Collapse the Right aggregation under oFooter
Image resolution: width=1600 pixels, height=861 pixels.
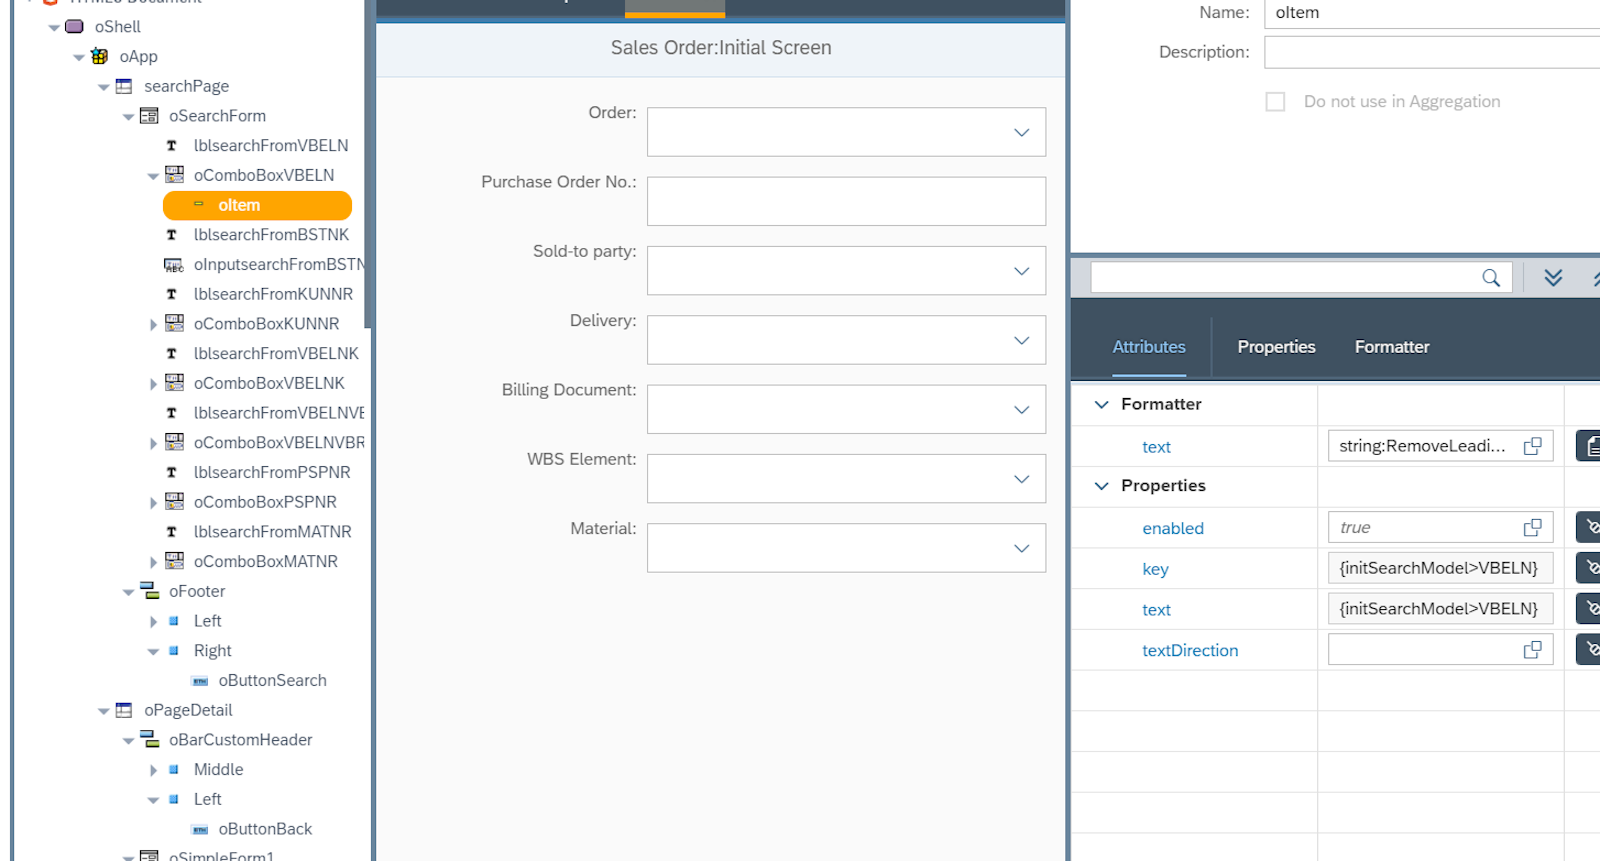point(153,652)
